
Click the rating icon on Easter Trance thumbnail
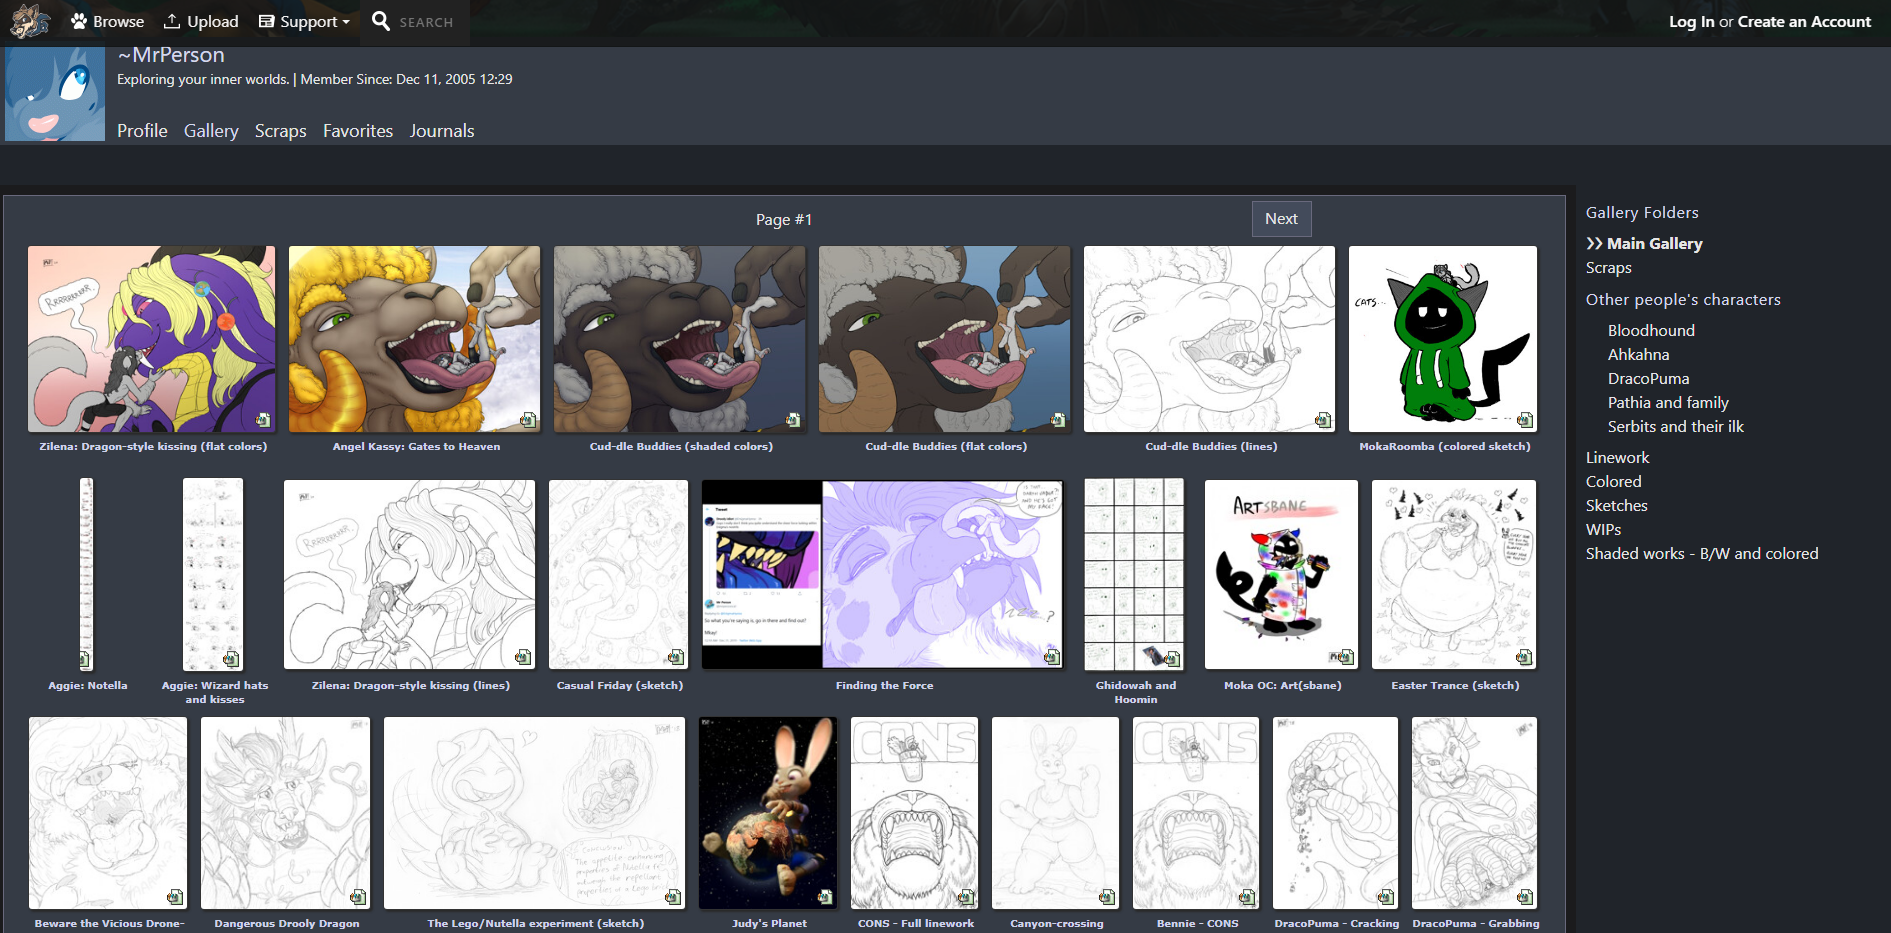pos(1524,656)
